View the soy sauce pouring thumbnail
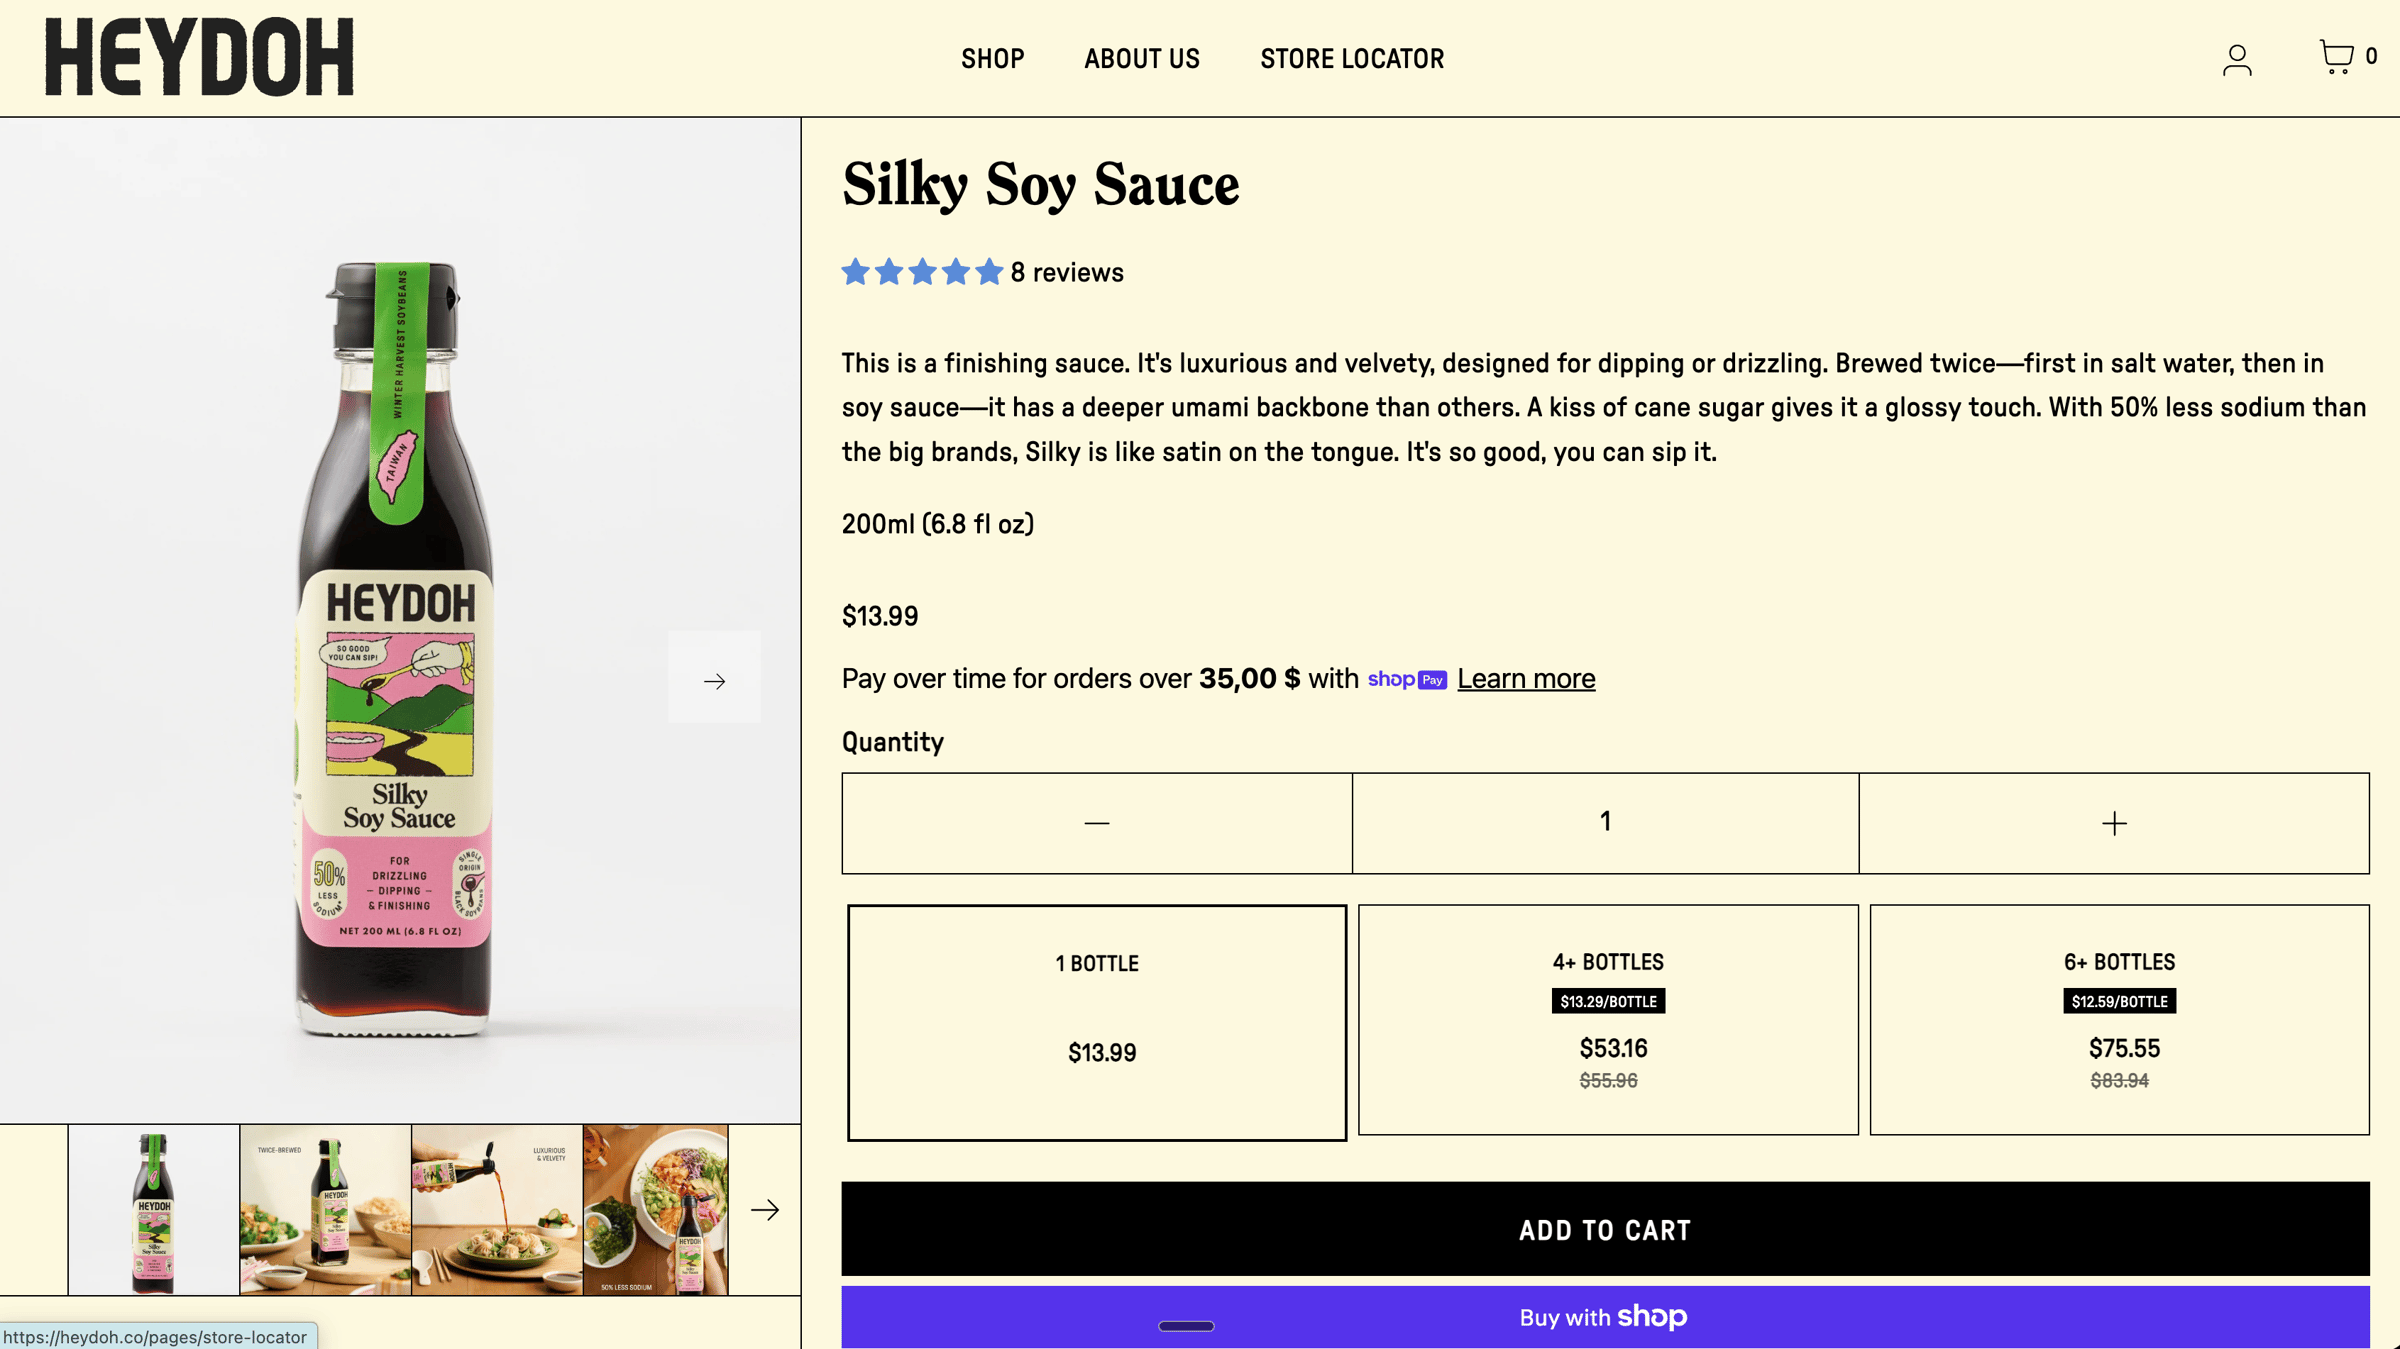 497,1210
